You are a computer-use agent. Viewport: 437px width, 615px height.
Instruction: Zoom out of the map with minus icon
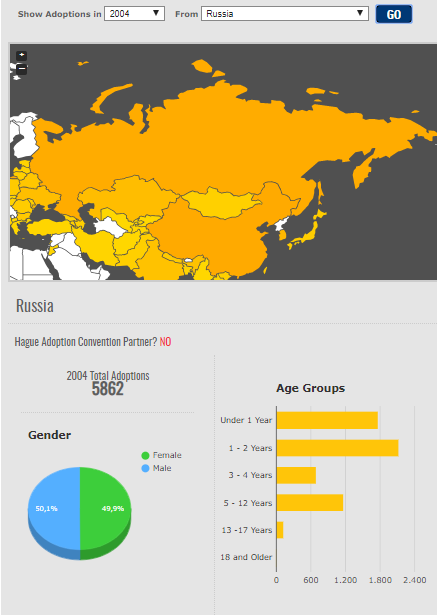coord(21,69)
